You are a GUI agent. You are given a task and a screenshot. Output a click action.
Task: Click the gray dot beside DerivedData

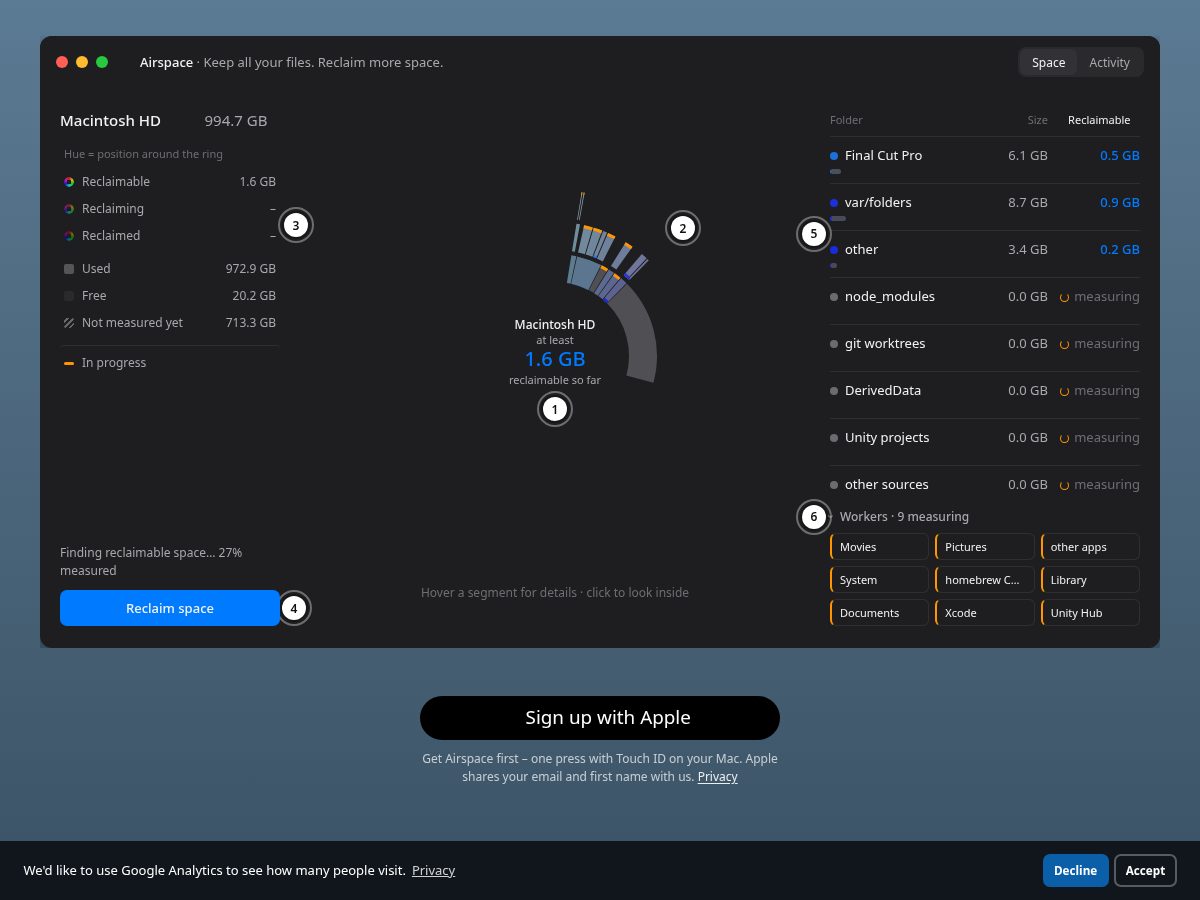coord(834,391)
